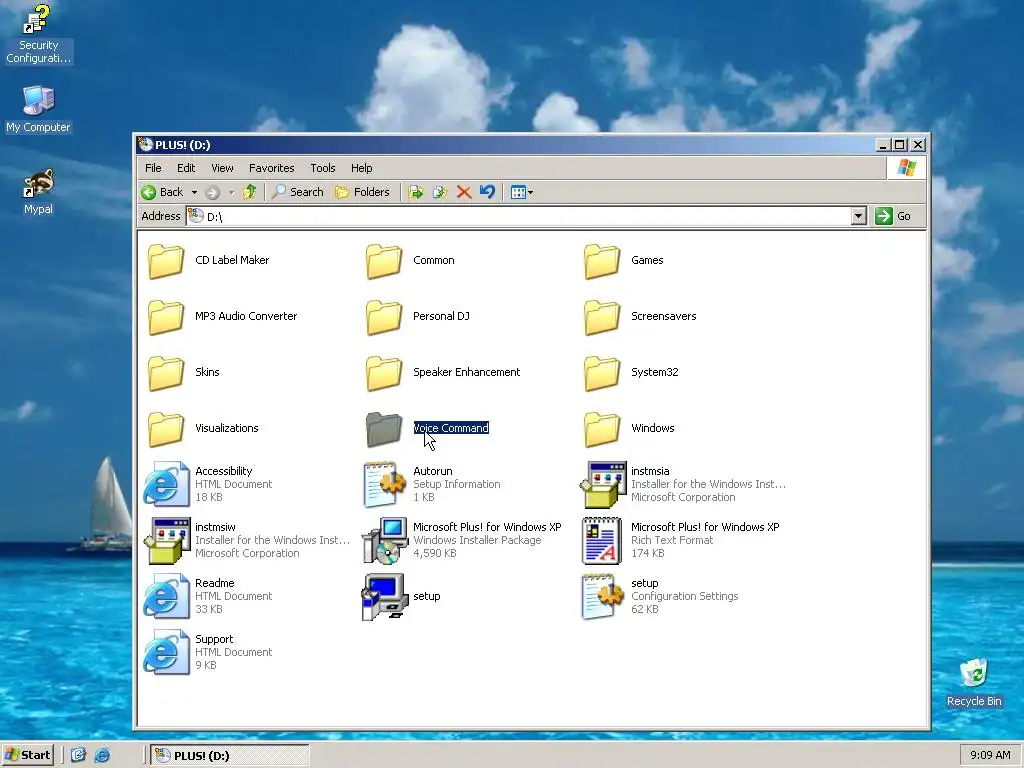
Task: Open the Favorites menu
Action: [x=272, y=168]
